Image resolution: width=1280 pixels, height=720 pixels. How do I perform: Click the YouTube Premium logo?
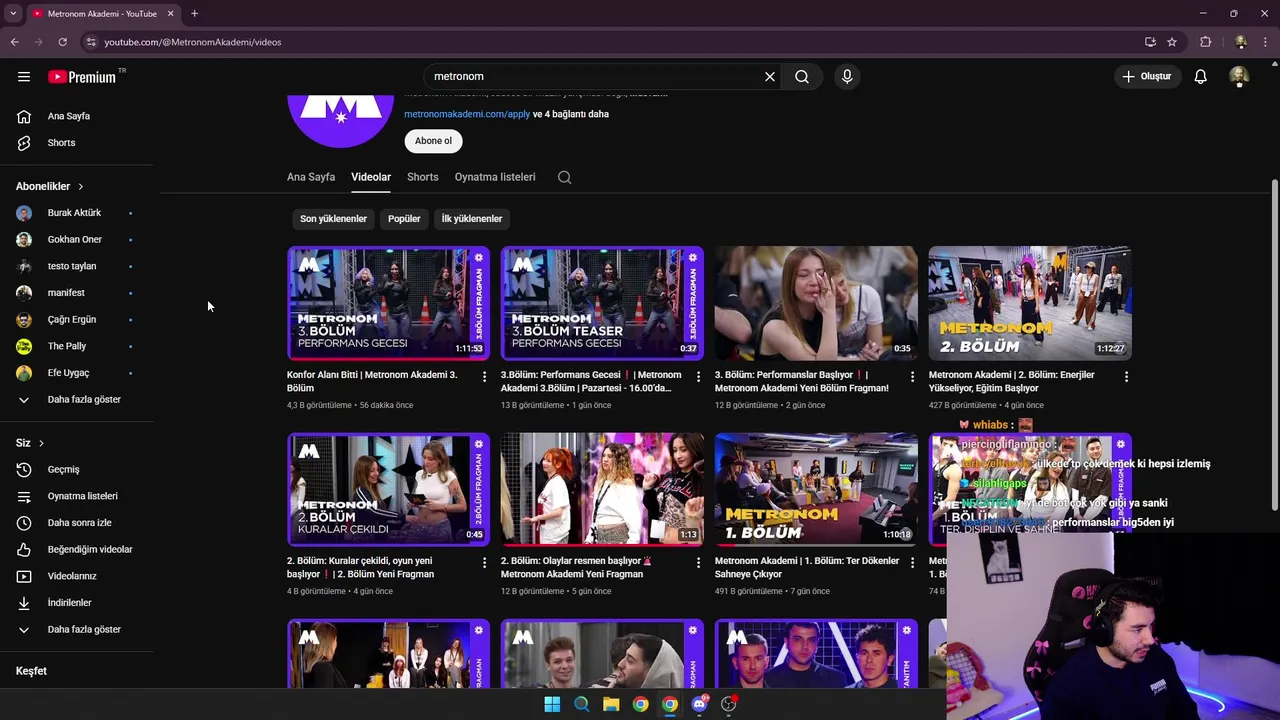82,77
